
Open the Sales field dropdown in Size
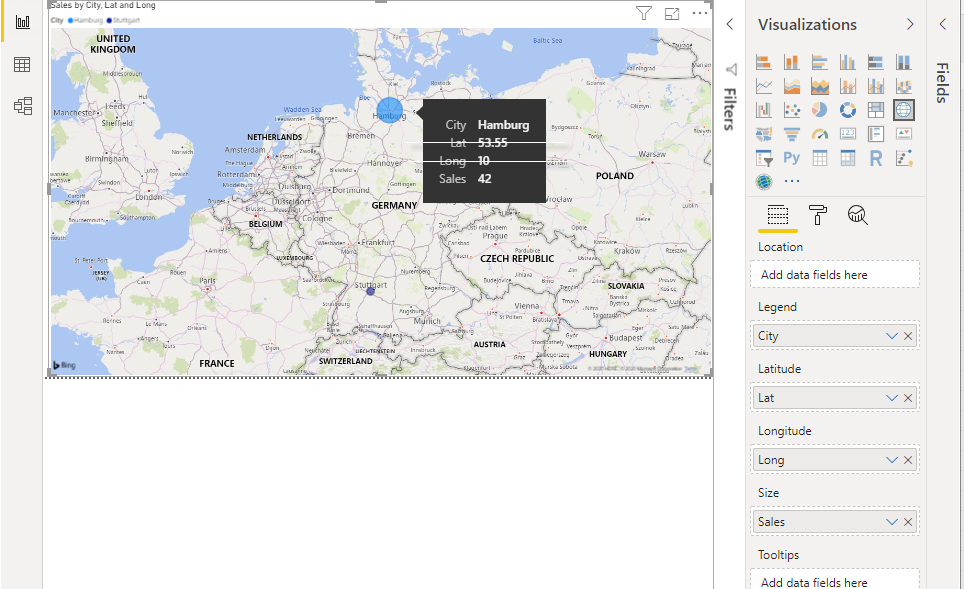click(891, 521)
